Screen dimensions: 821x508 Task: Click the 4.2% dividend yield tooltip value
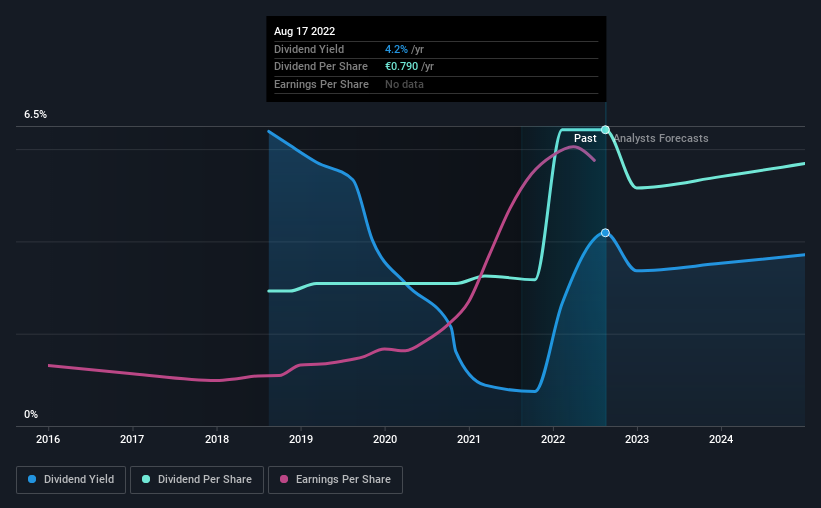[x=396, y=49]
